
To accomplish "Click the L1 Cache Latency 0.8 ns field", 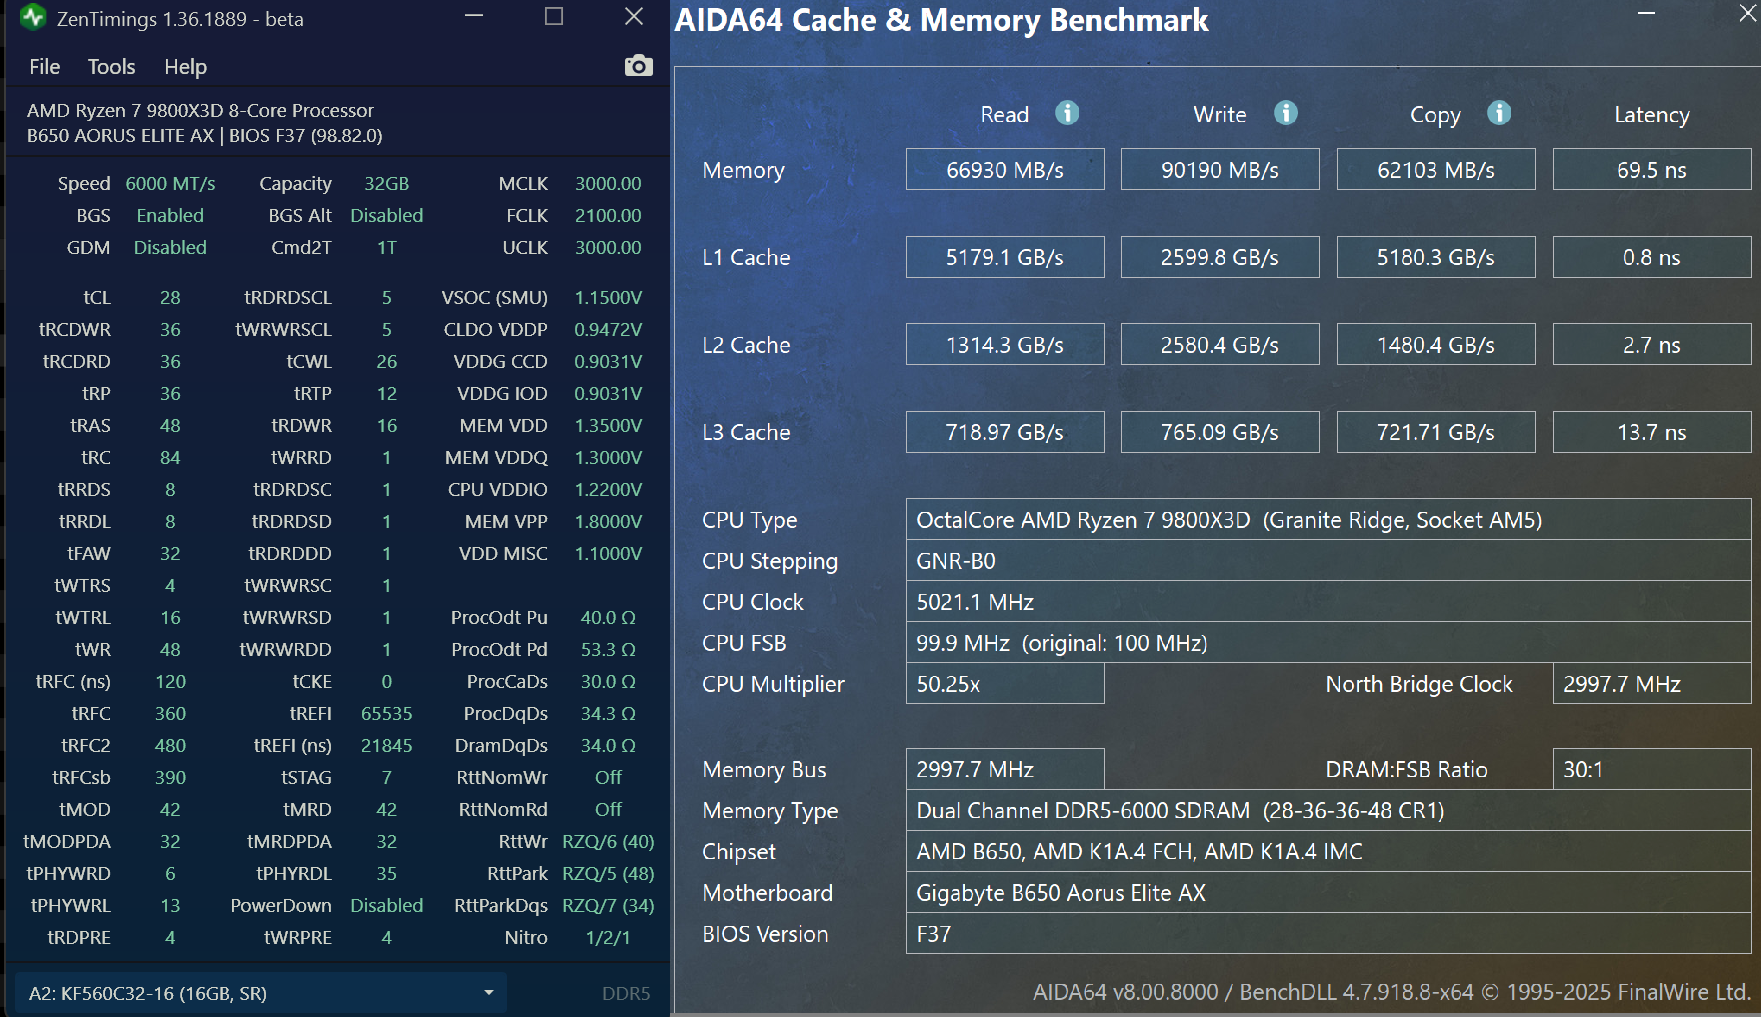I will [1652, 257].
